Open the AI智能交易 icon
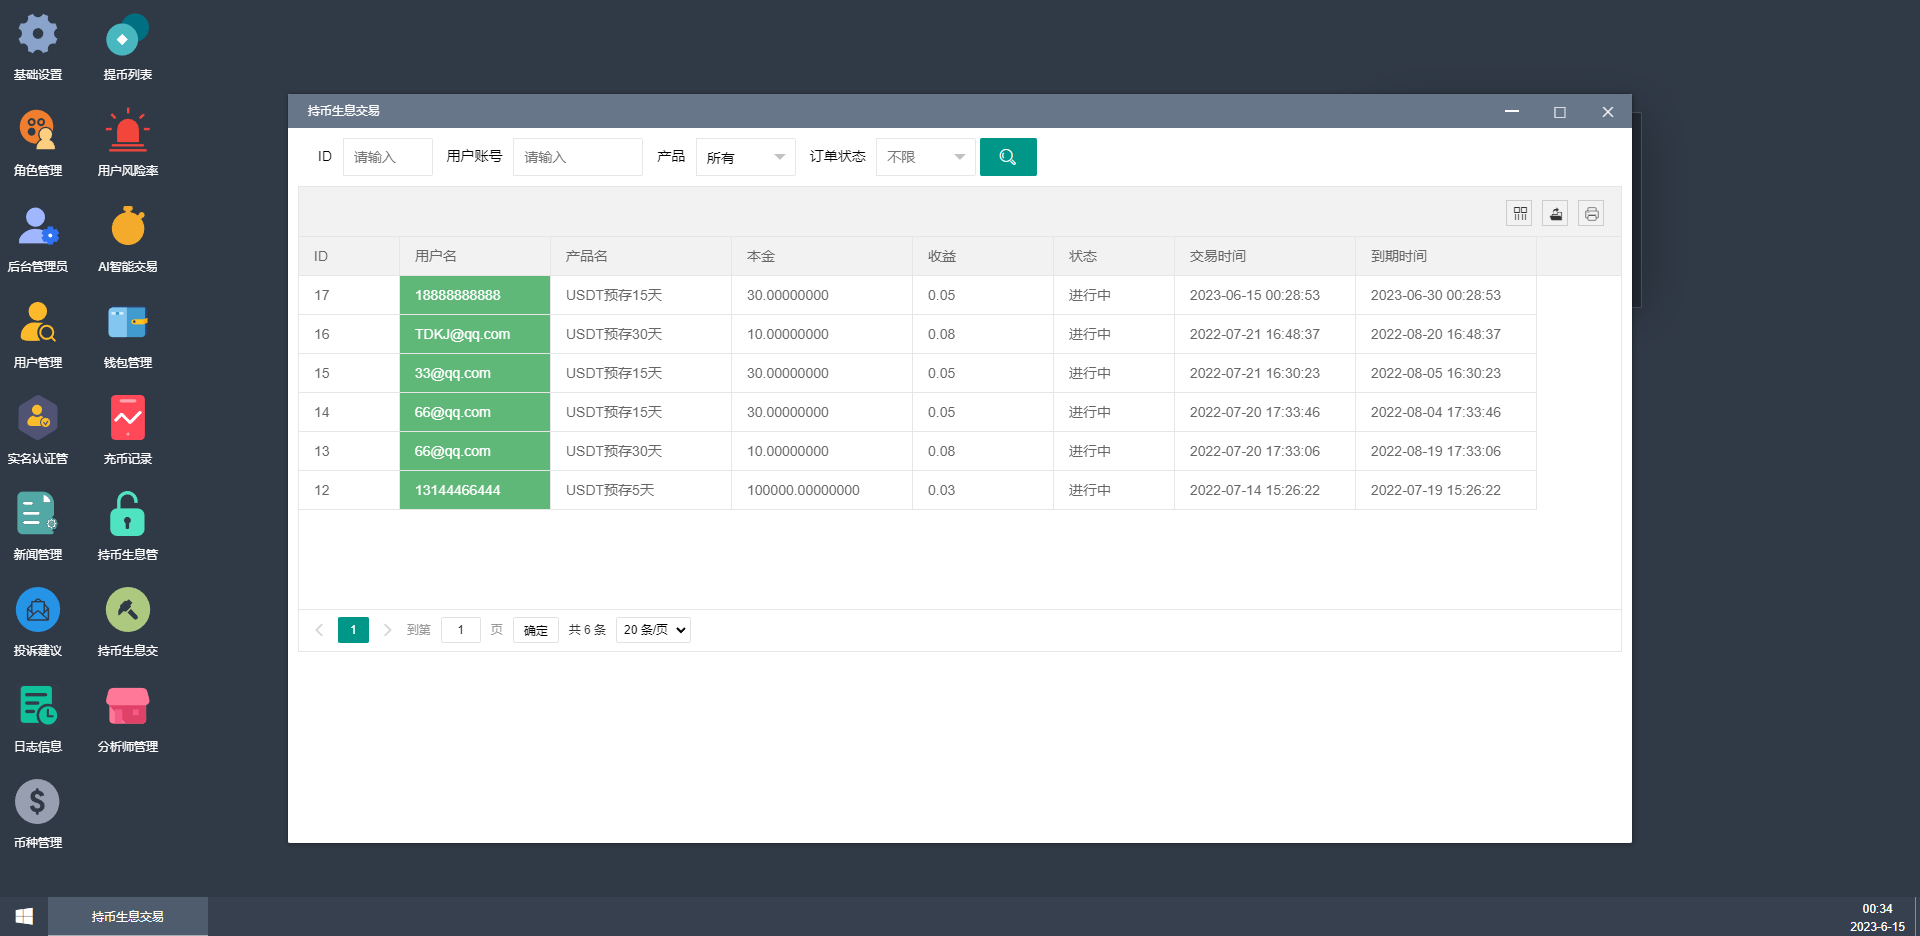Viewport: 1920px width, 936px height. point(127,228)
